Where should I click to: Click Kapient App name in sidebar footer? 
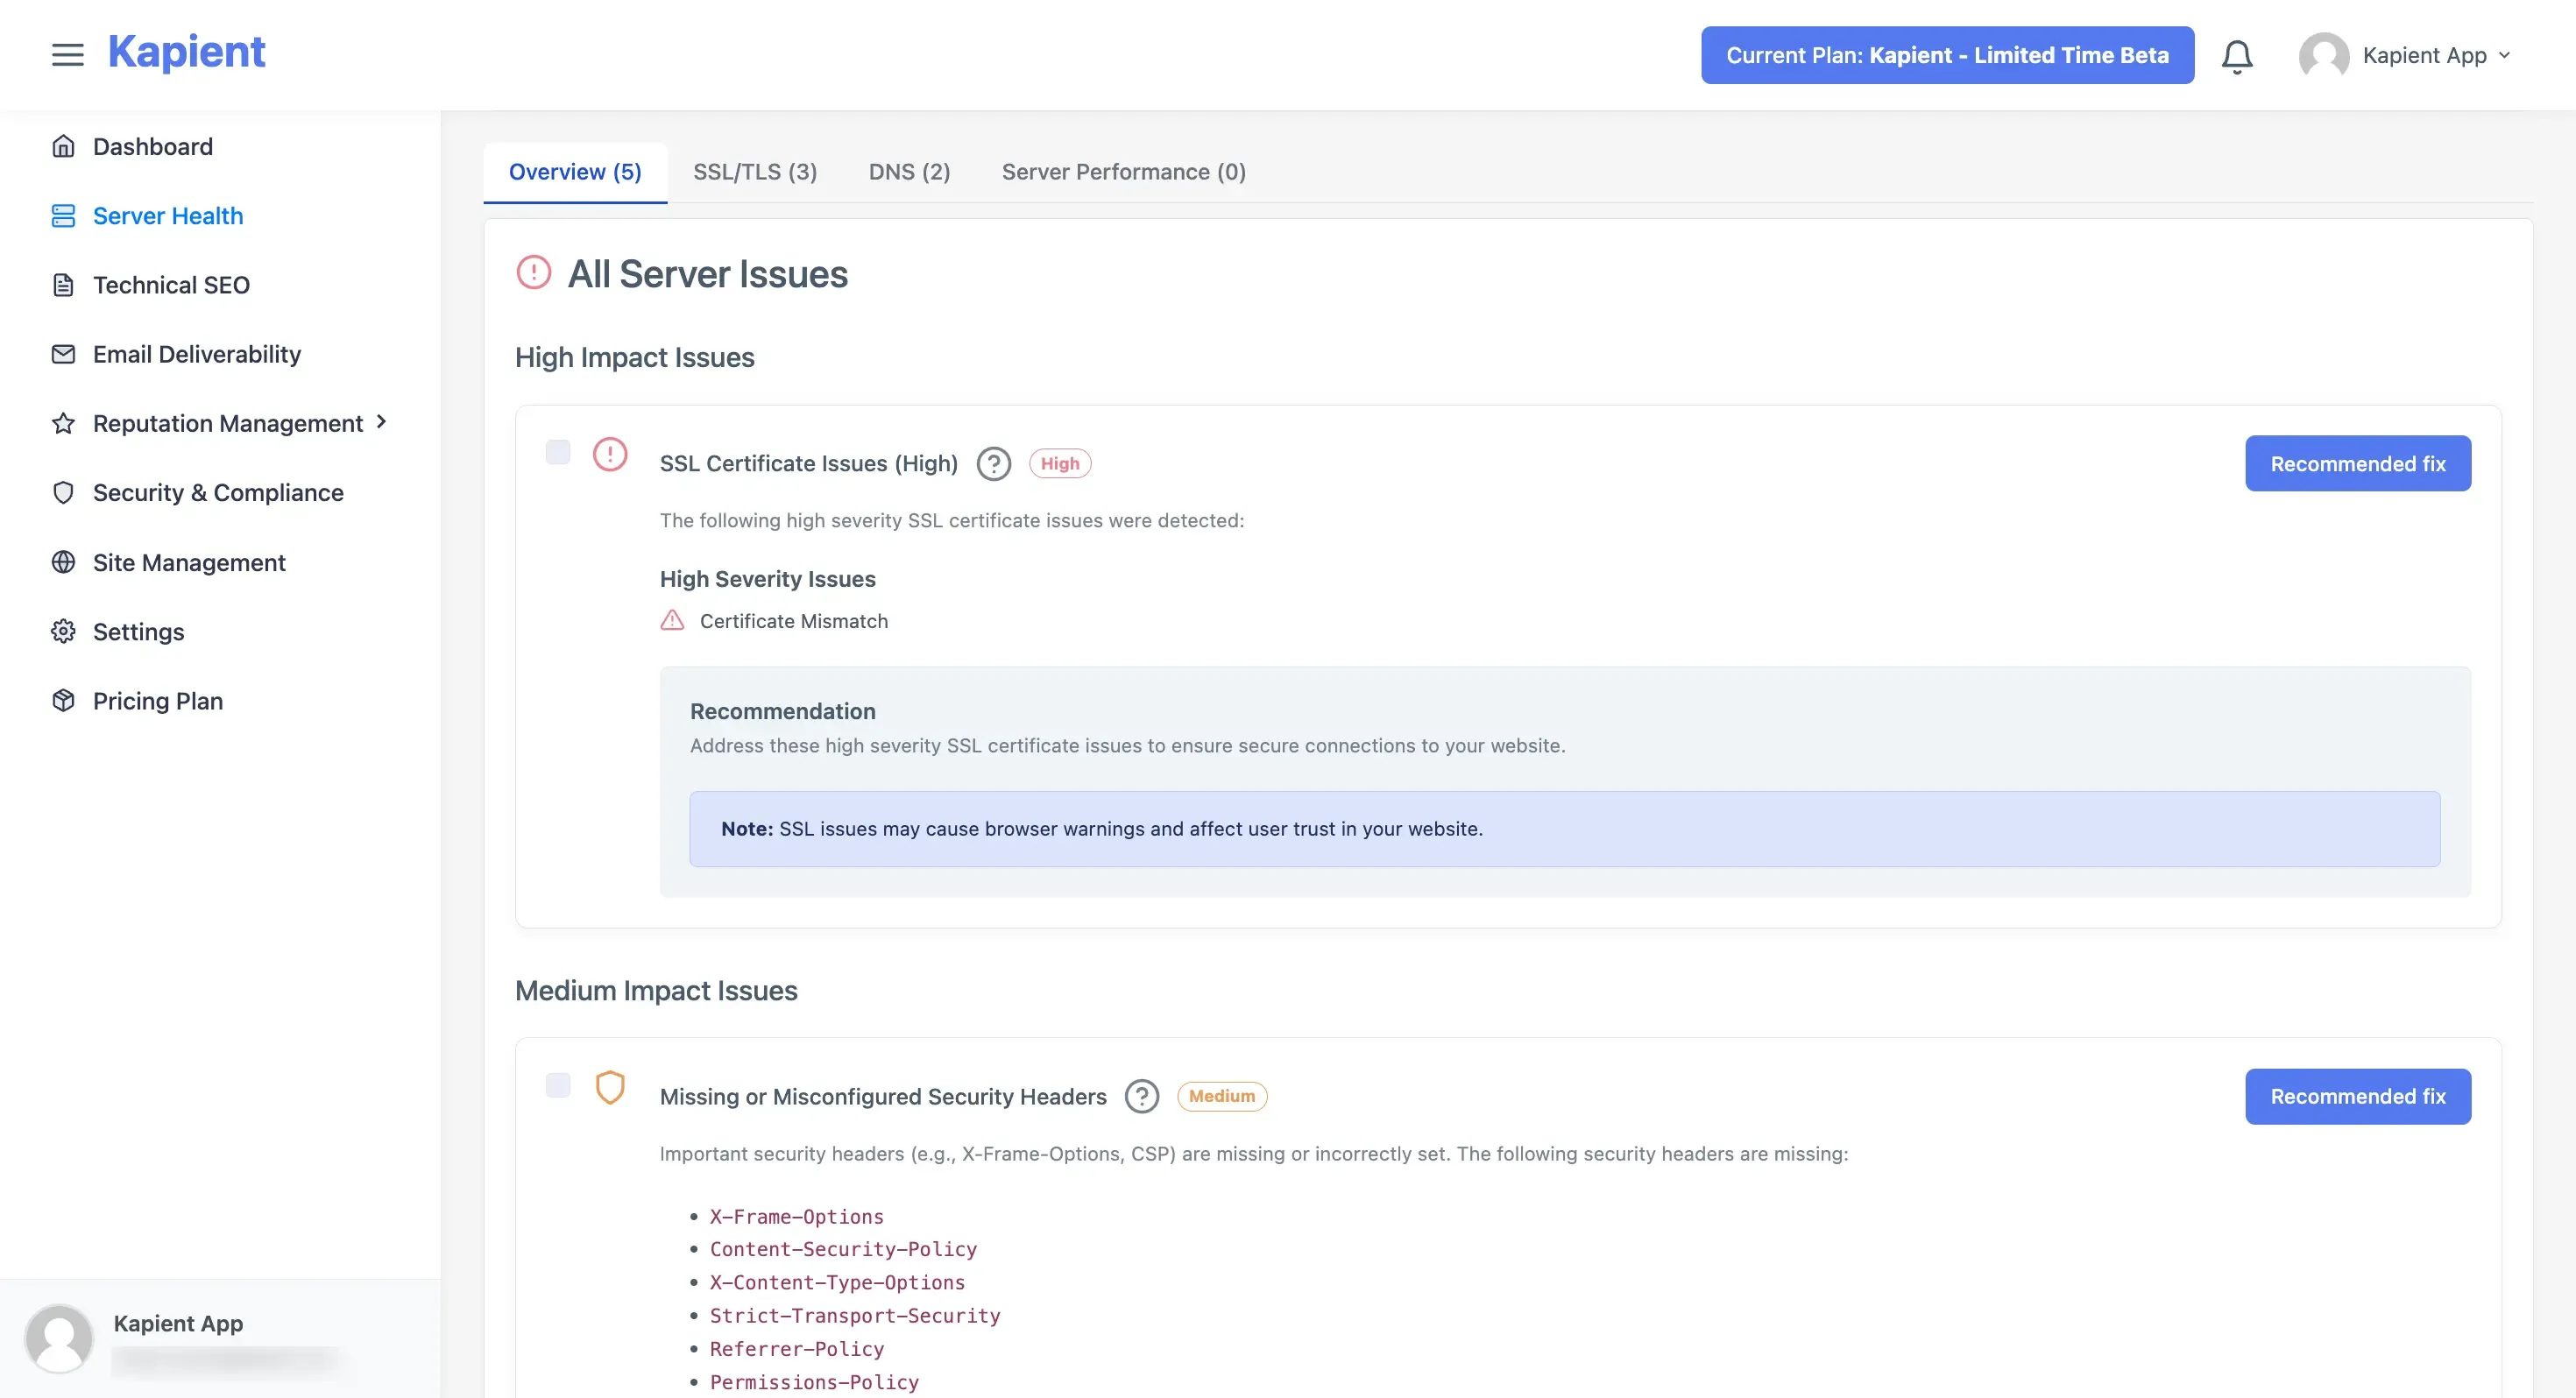click(177, 1323)
